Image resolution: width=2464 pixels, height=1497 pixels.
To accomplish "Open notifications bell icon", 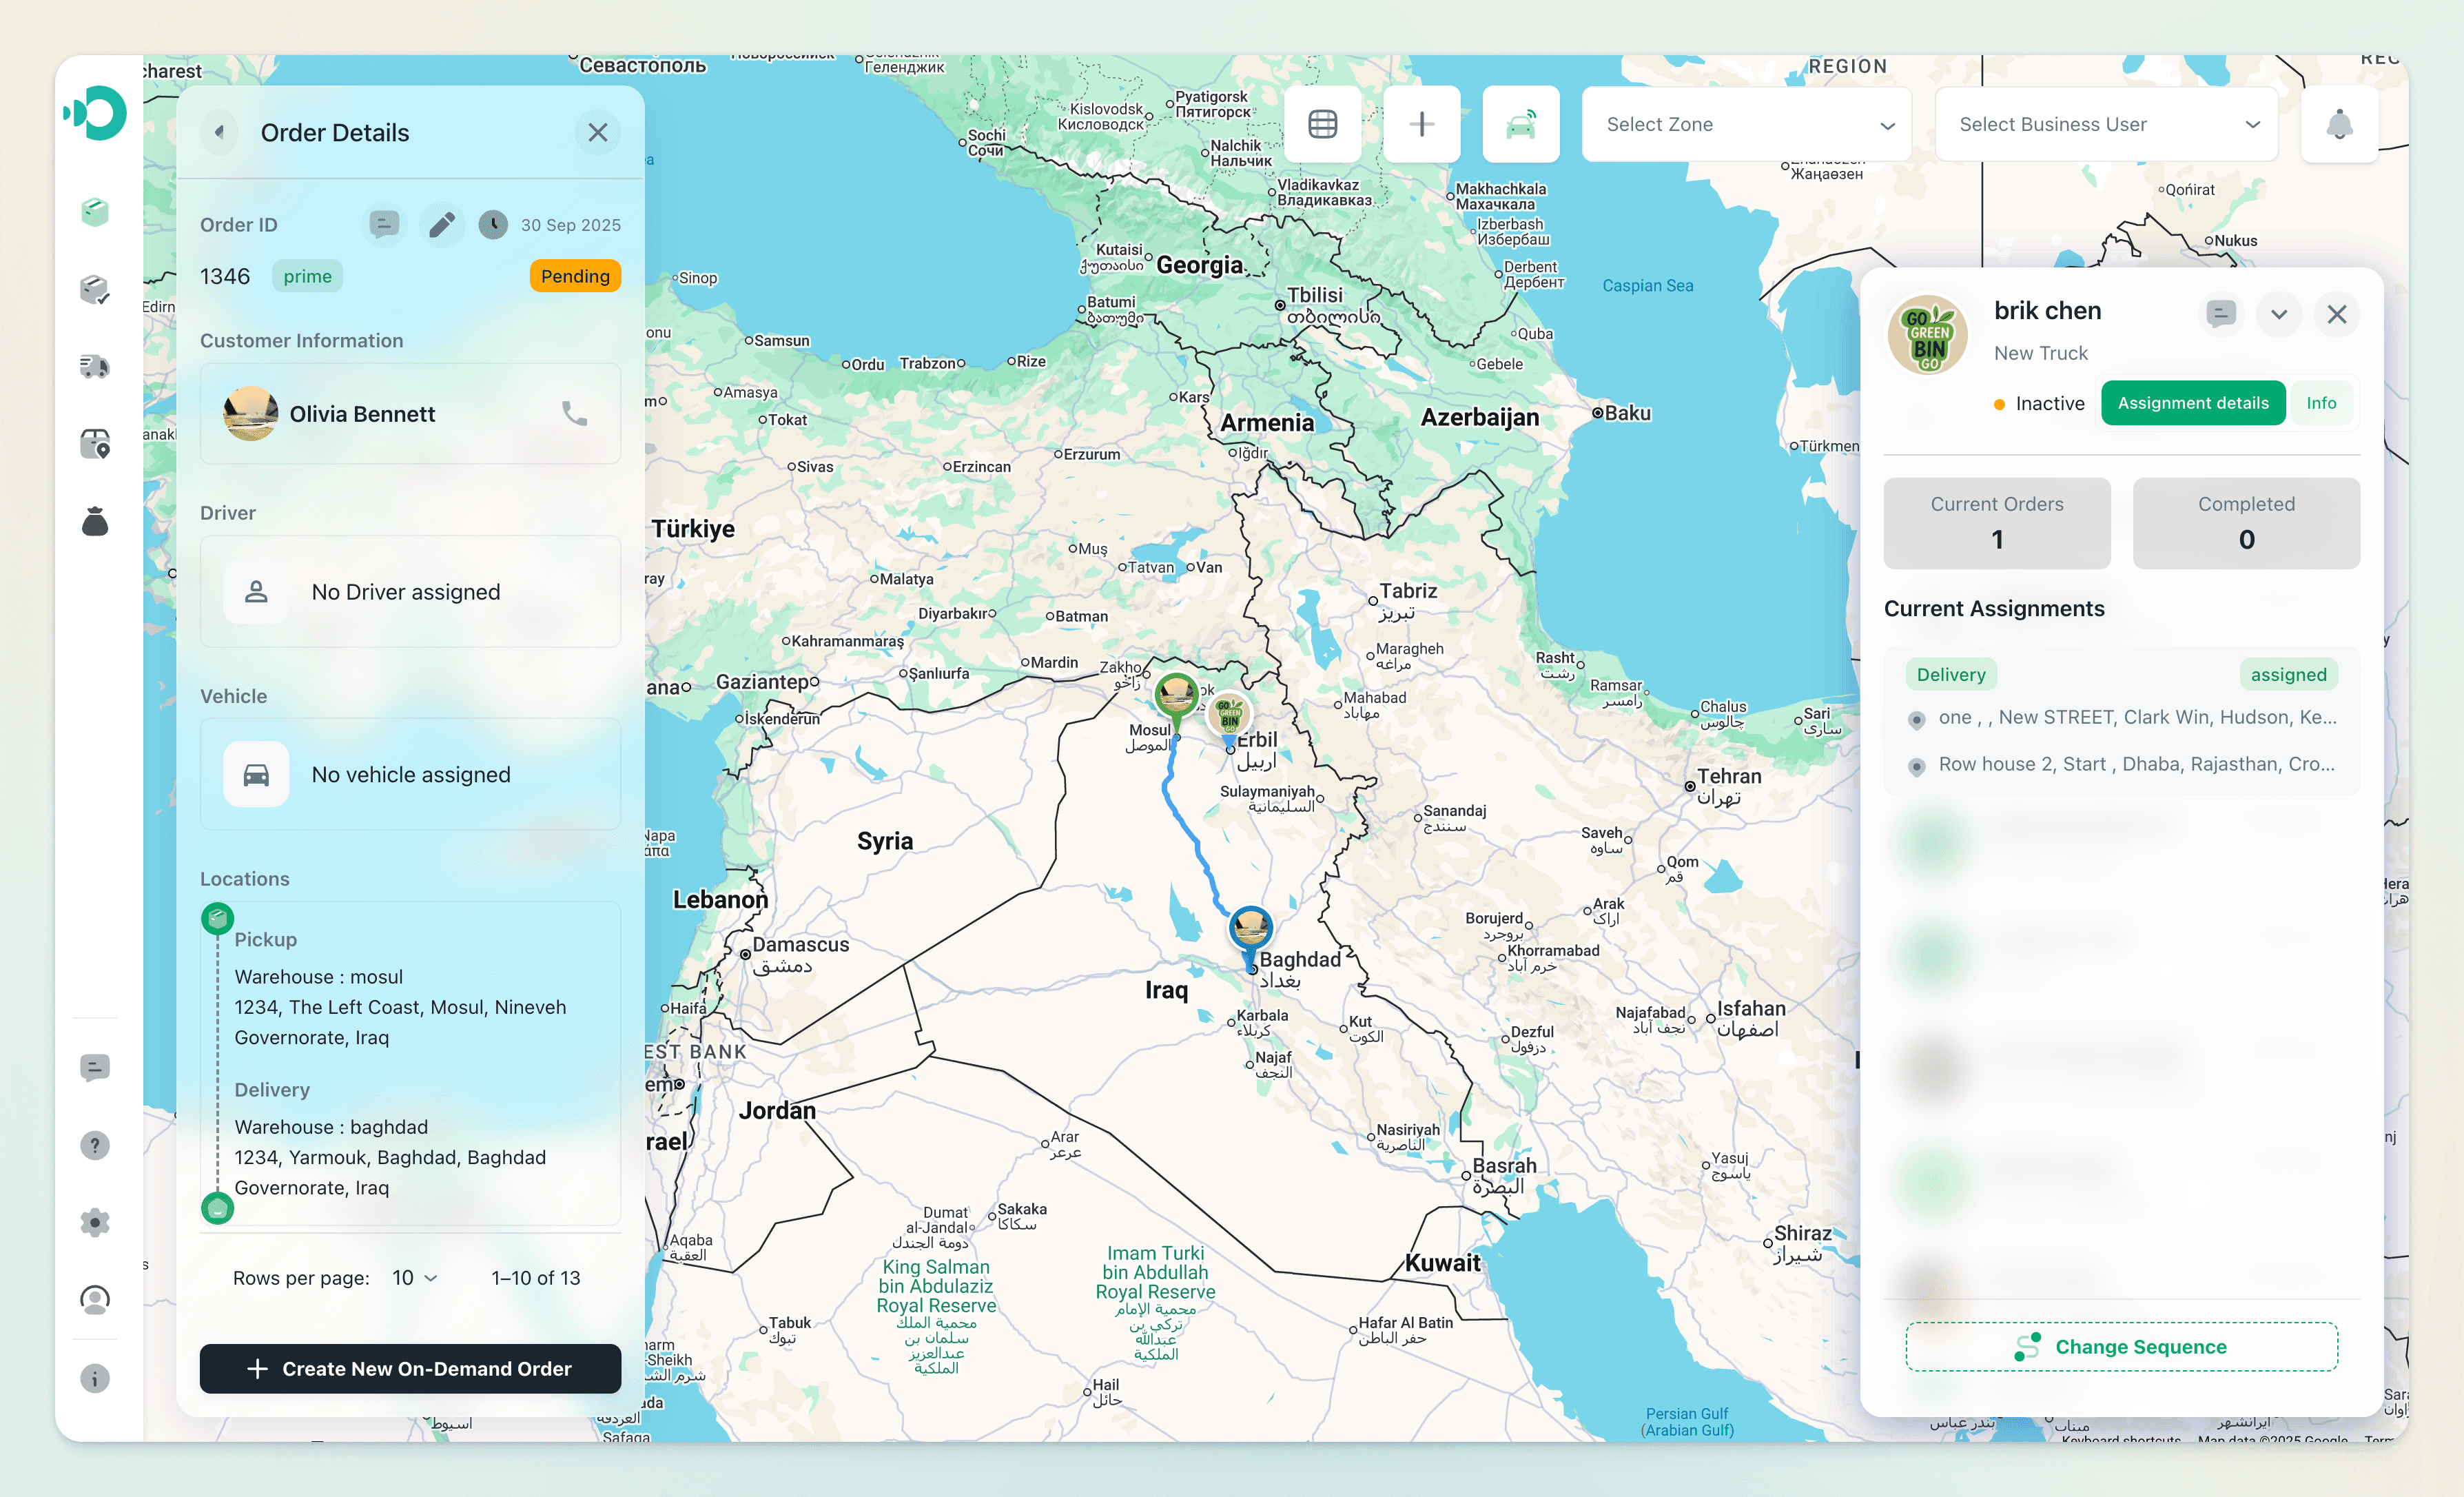I will 2339,124.
